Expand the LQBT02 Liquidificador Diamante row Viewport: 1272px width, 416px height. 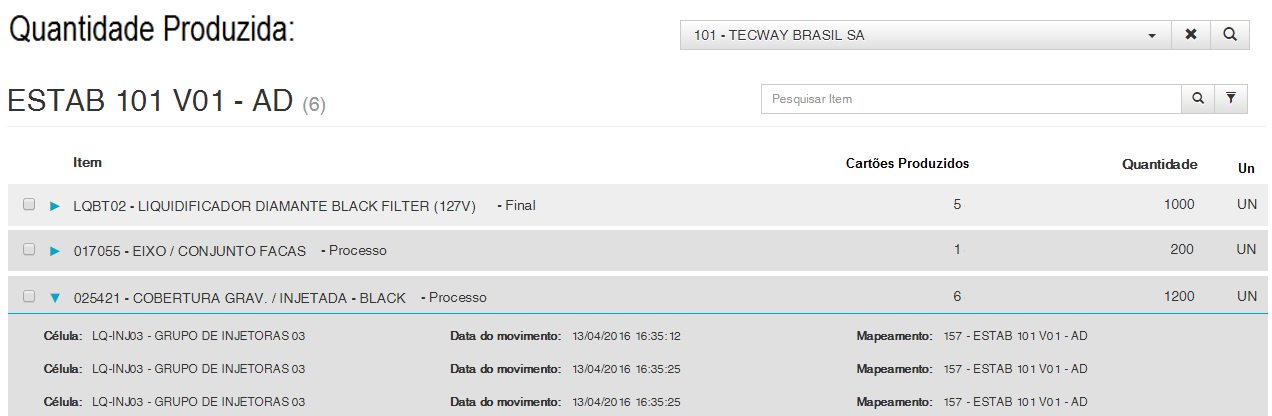click(x=55, y=205)
